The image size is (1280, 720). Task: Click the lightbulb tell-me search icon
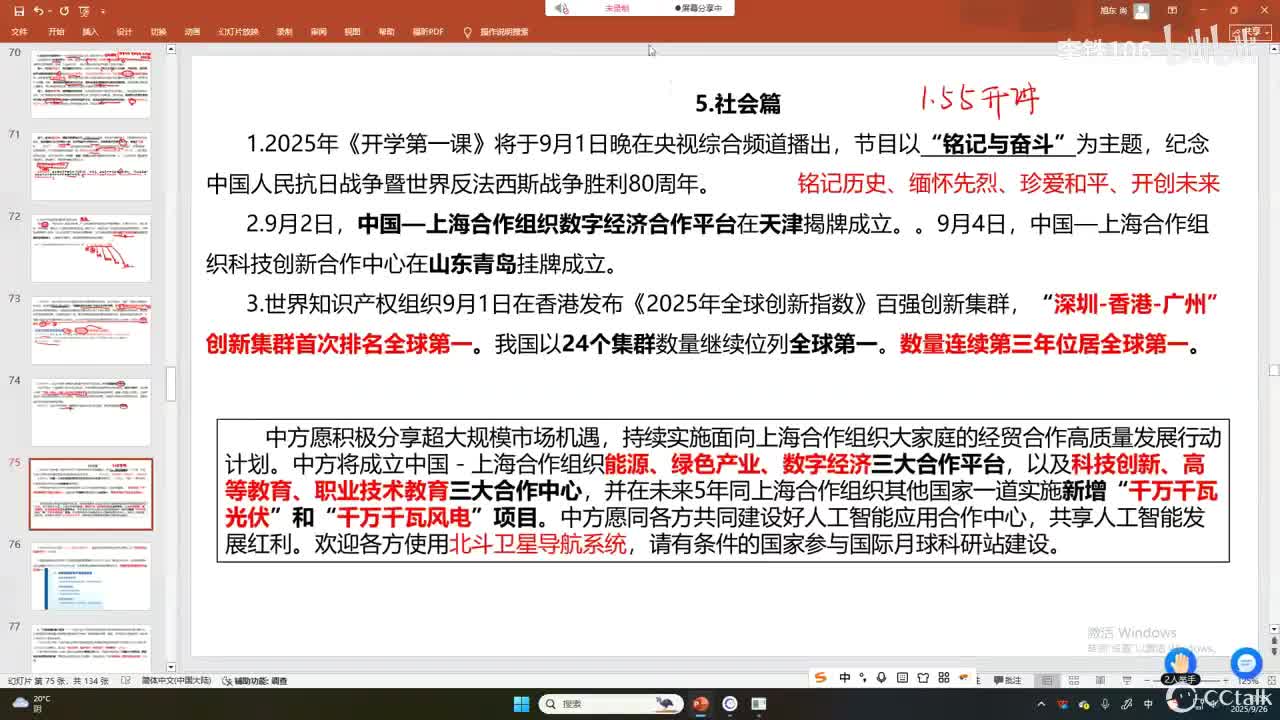[x=467, y=32]
